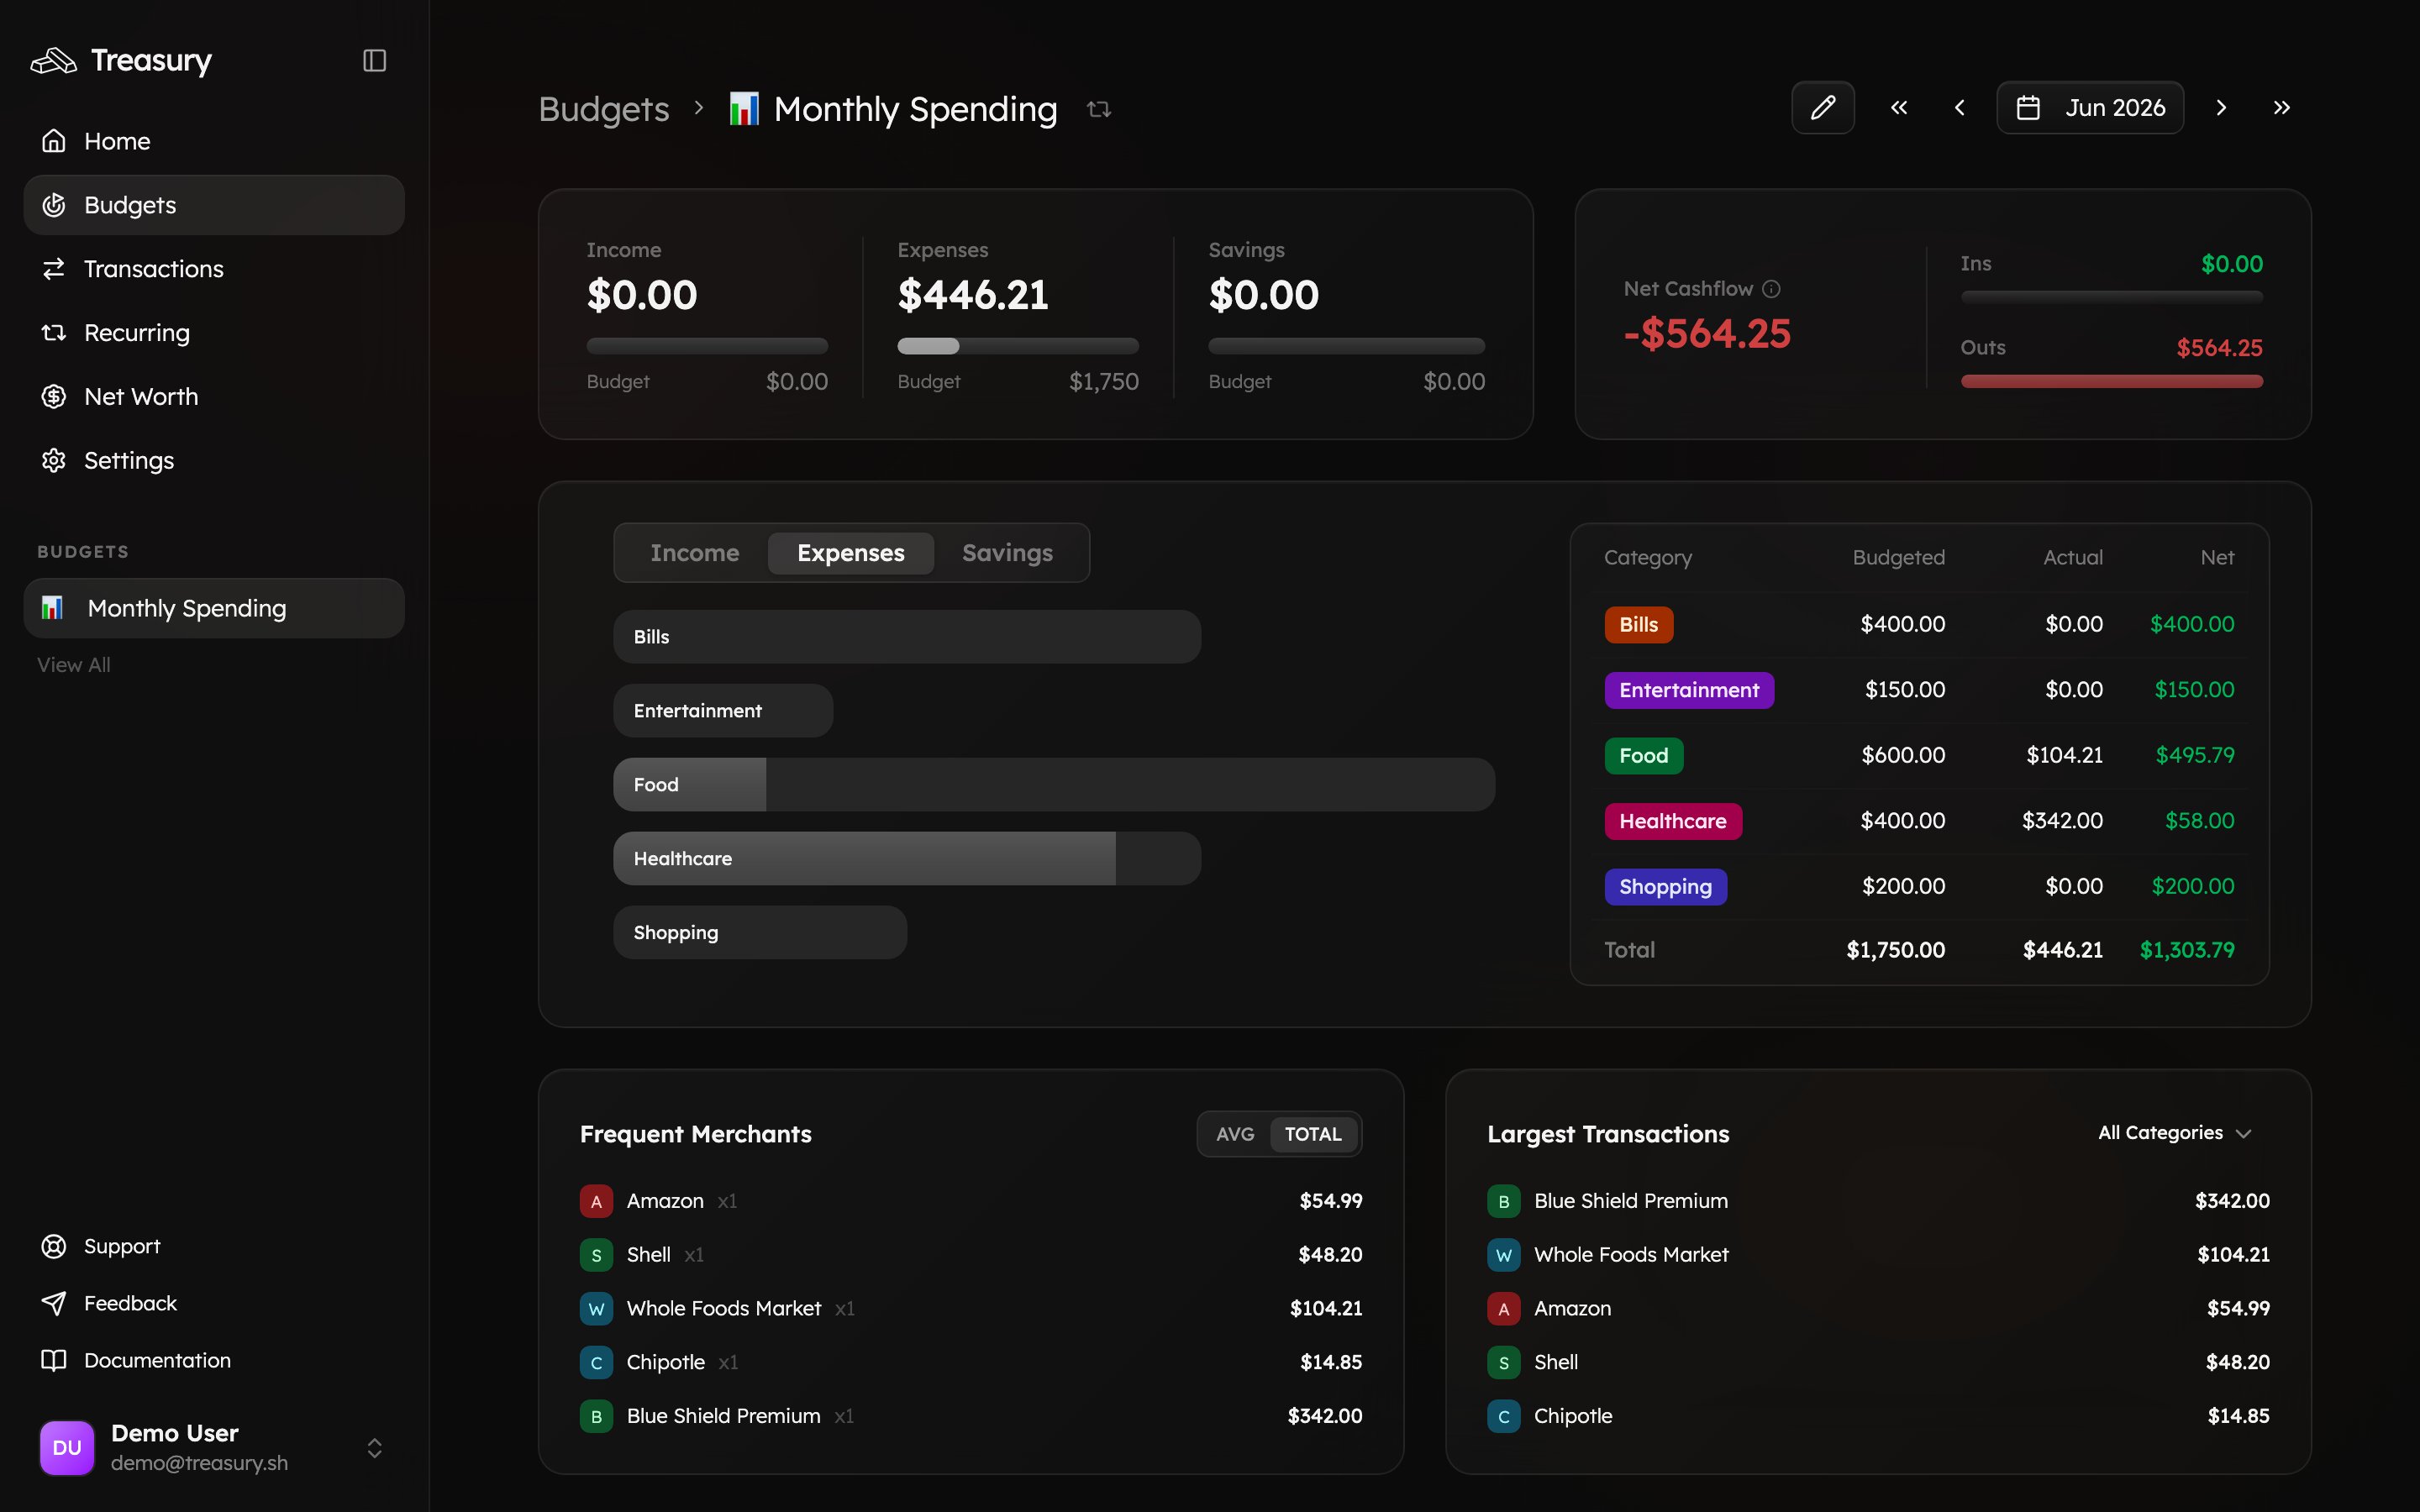
Task: Switch merchants view to TOTAL
Action: [x=1313, y=1134]
